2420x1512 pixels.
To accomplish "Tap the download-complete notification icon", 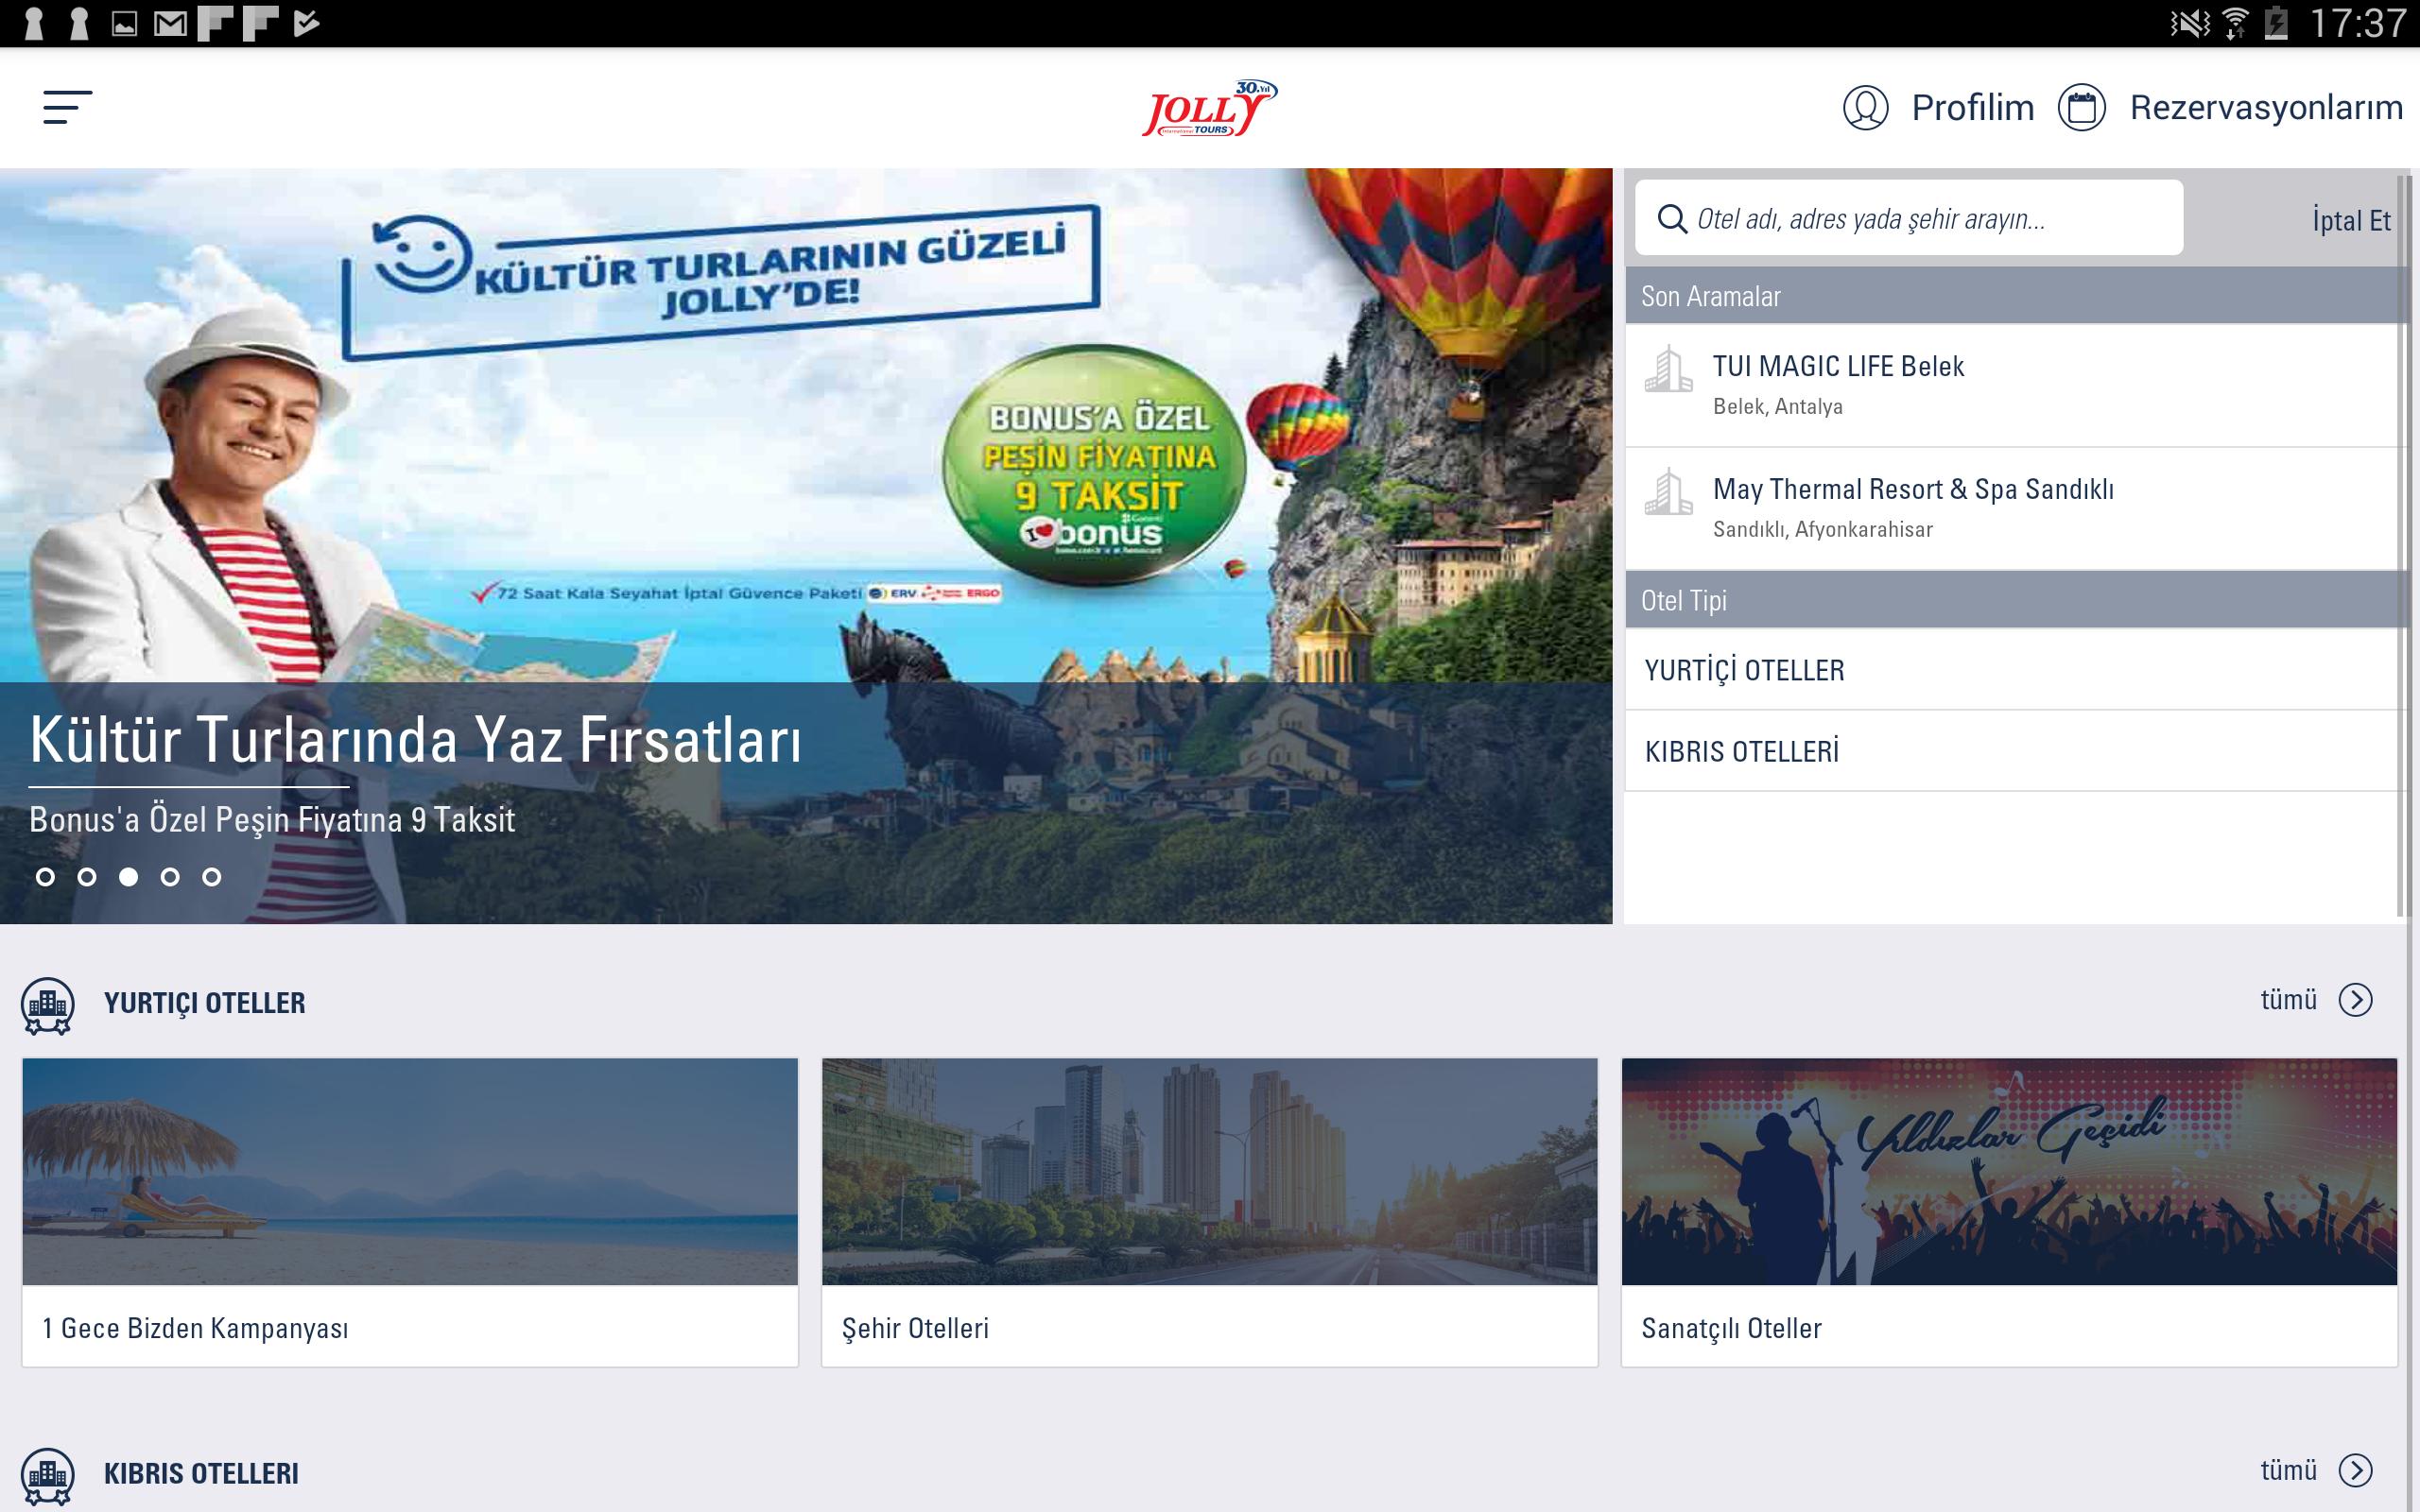I will click(307, 23).
